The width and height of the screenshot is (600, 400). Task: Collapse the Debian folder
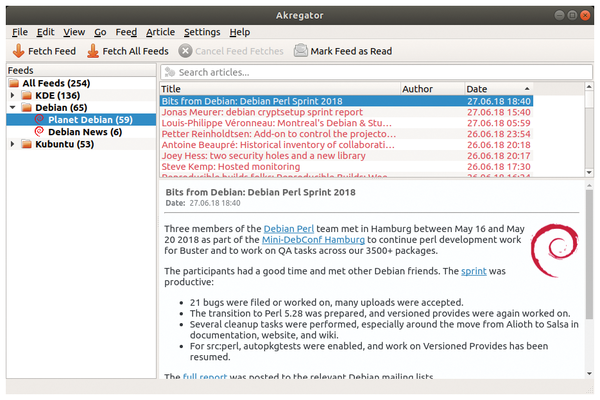[13, 108]
